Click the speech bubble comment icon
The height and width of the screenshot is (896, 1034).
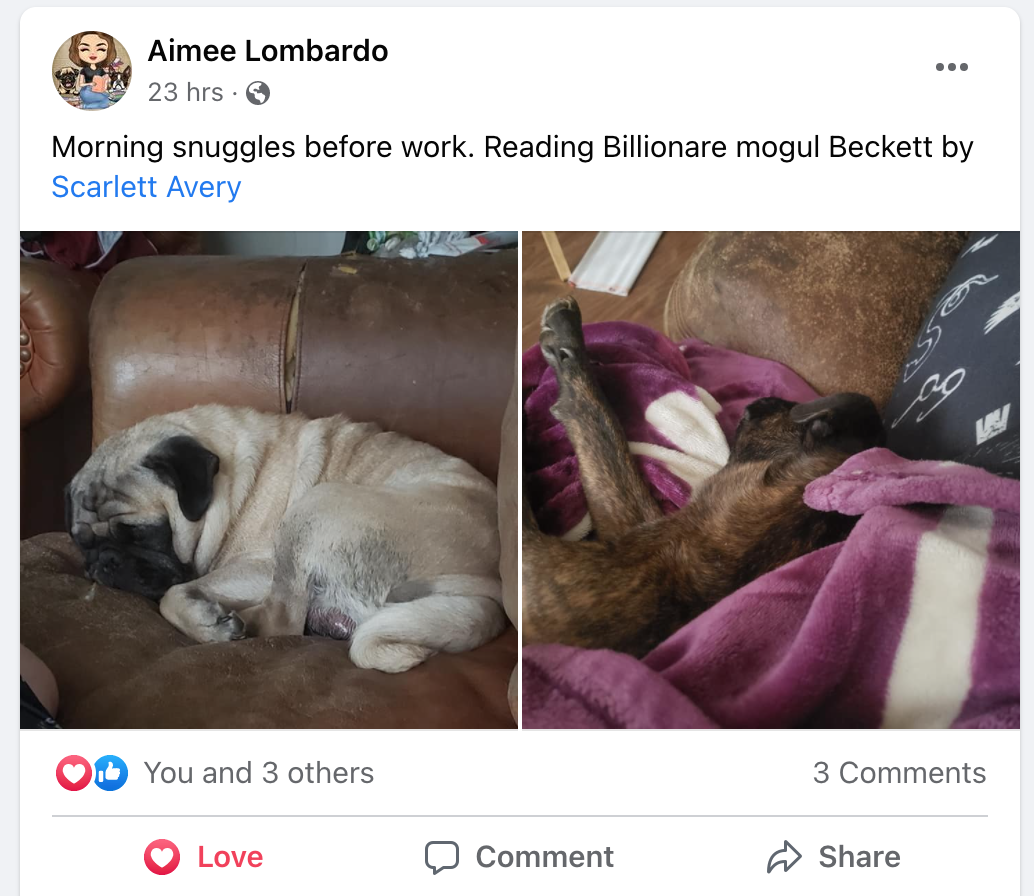[x=441, y=857]
